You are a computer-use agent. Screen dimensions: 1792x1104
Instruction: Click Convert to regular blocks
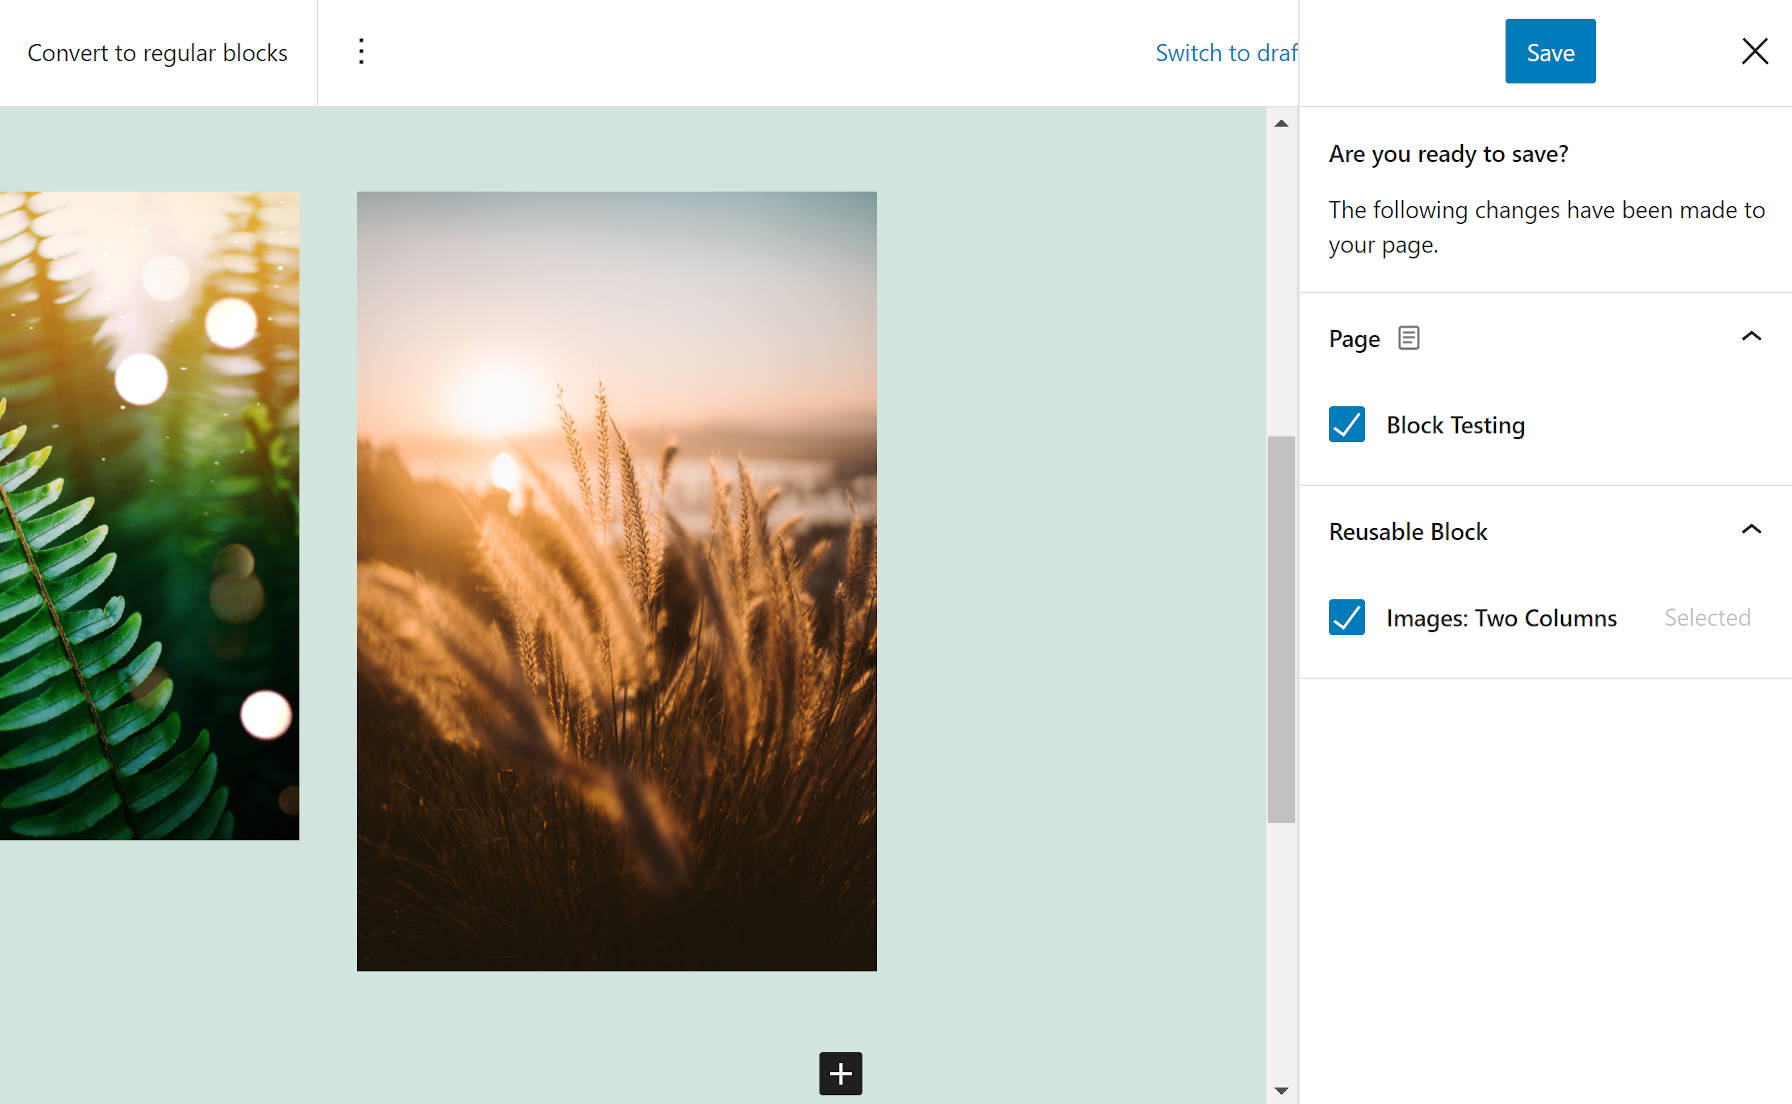[157, 53]
